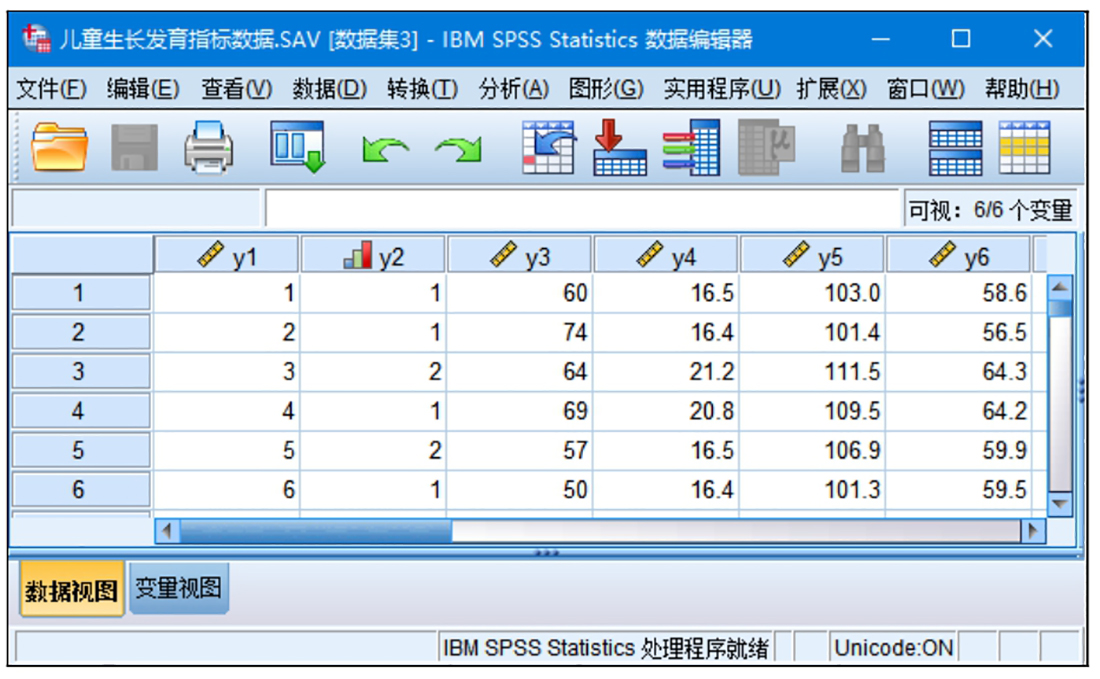Viewport: 1100px width, 679px height.
Task: Open the Variables info icon
Action: point(691,148)
